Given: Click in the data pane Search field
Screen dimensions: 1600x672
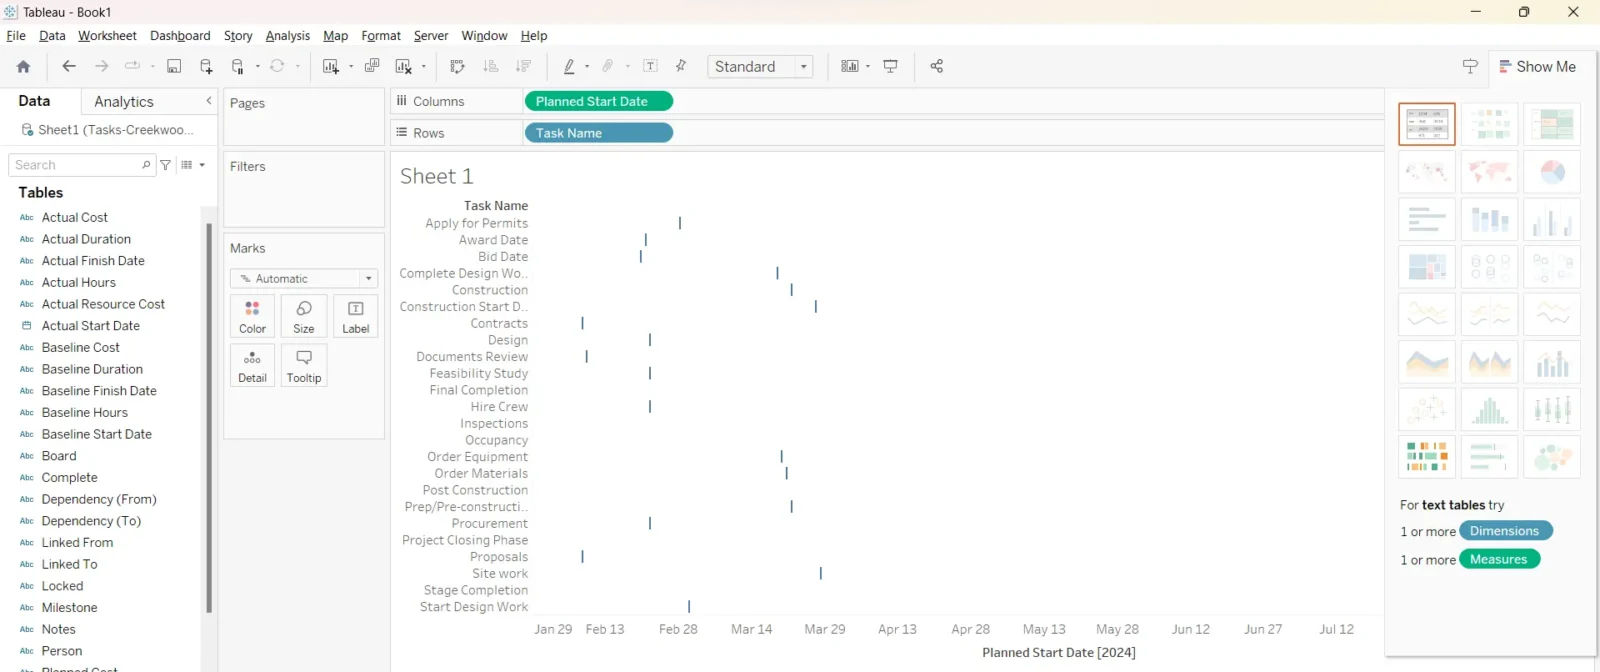Looking at the screenshot, I should 82,165.
